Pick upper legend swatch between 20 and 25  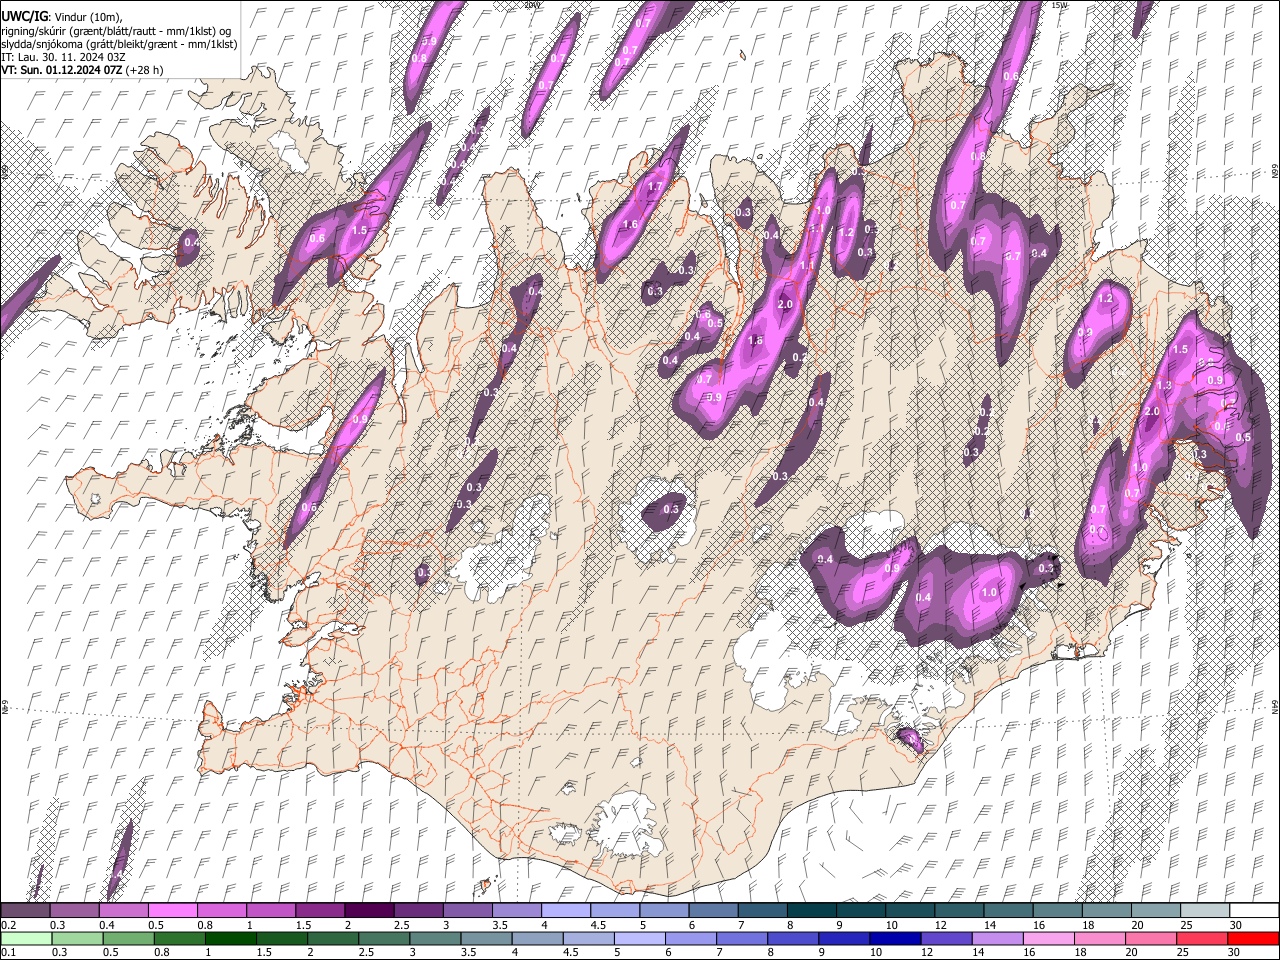[x=1154, y=911]
